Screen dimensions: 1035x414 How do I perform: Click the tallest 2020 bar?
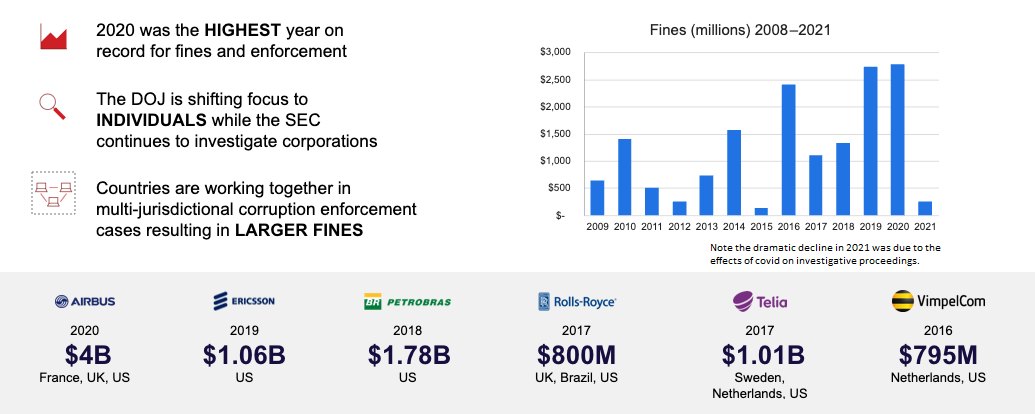(898, 140)
